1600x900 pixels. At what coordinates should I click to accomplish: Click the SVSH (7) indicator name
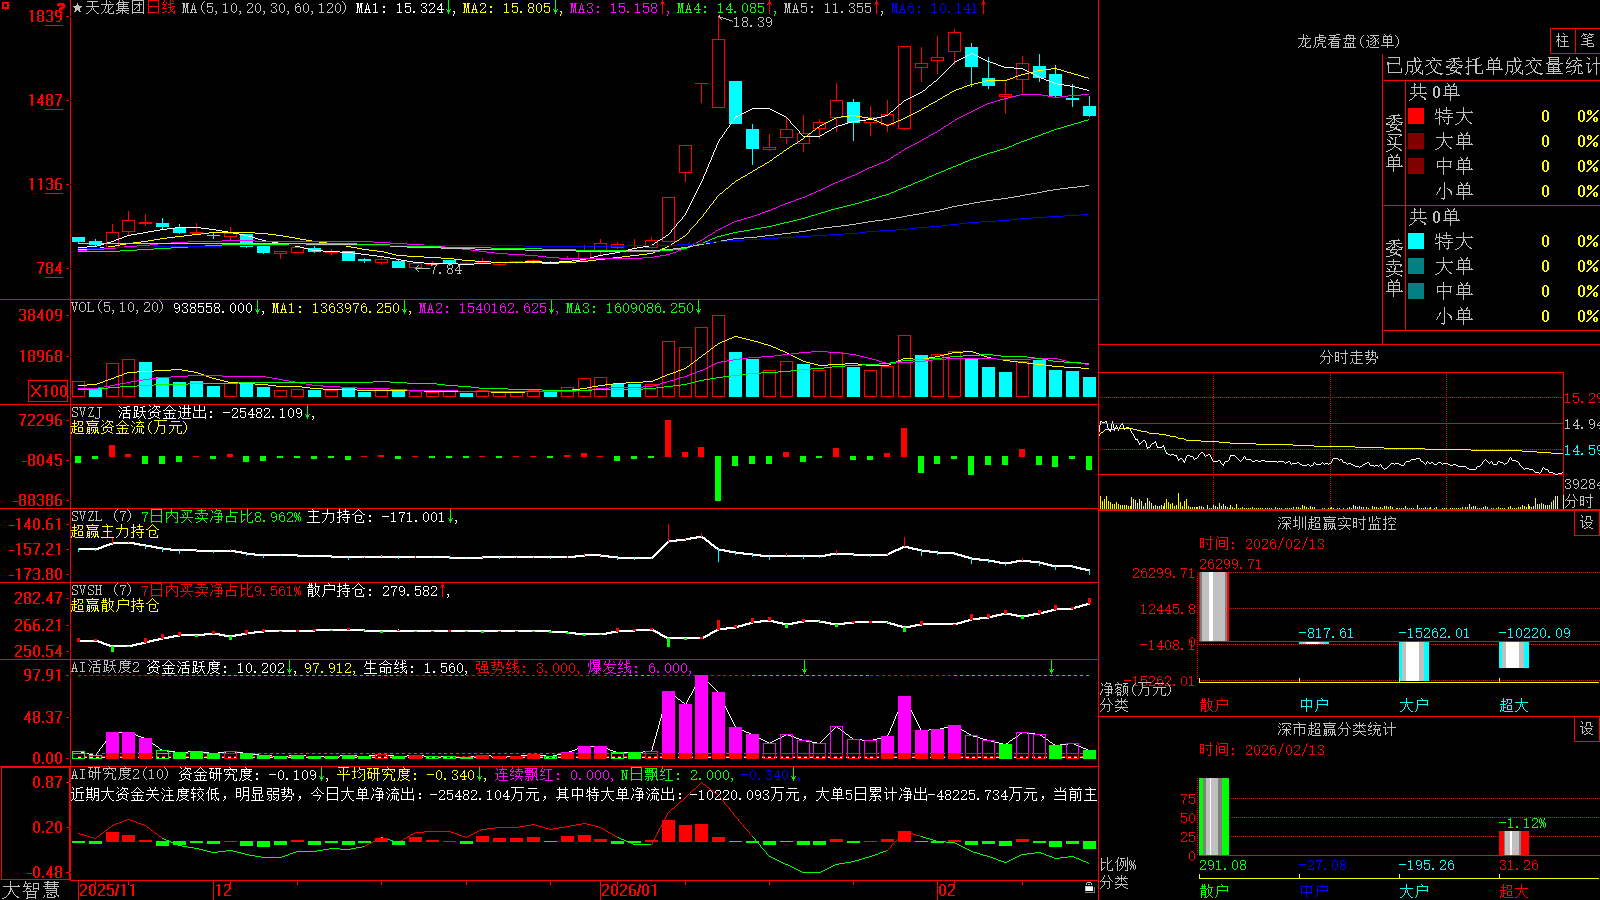101,591
